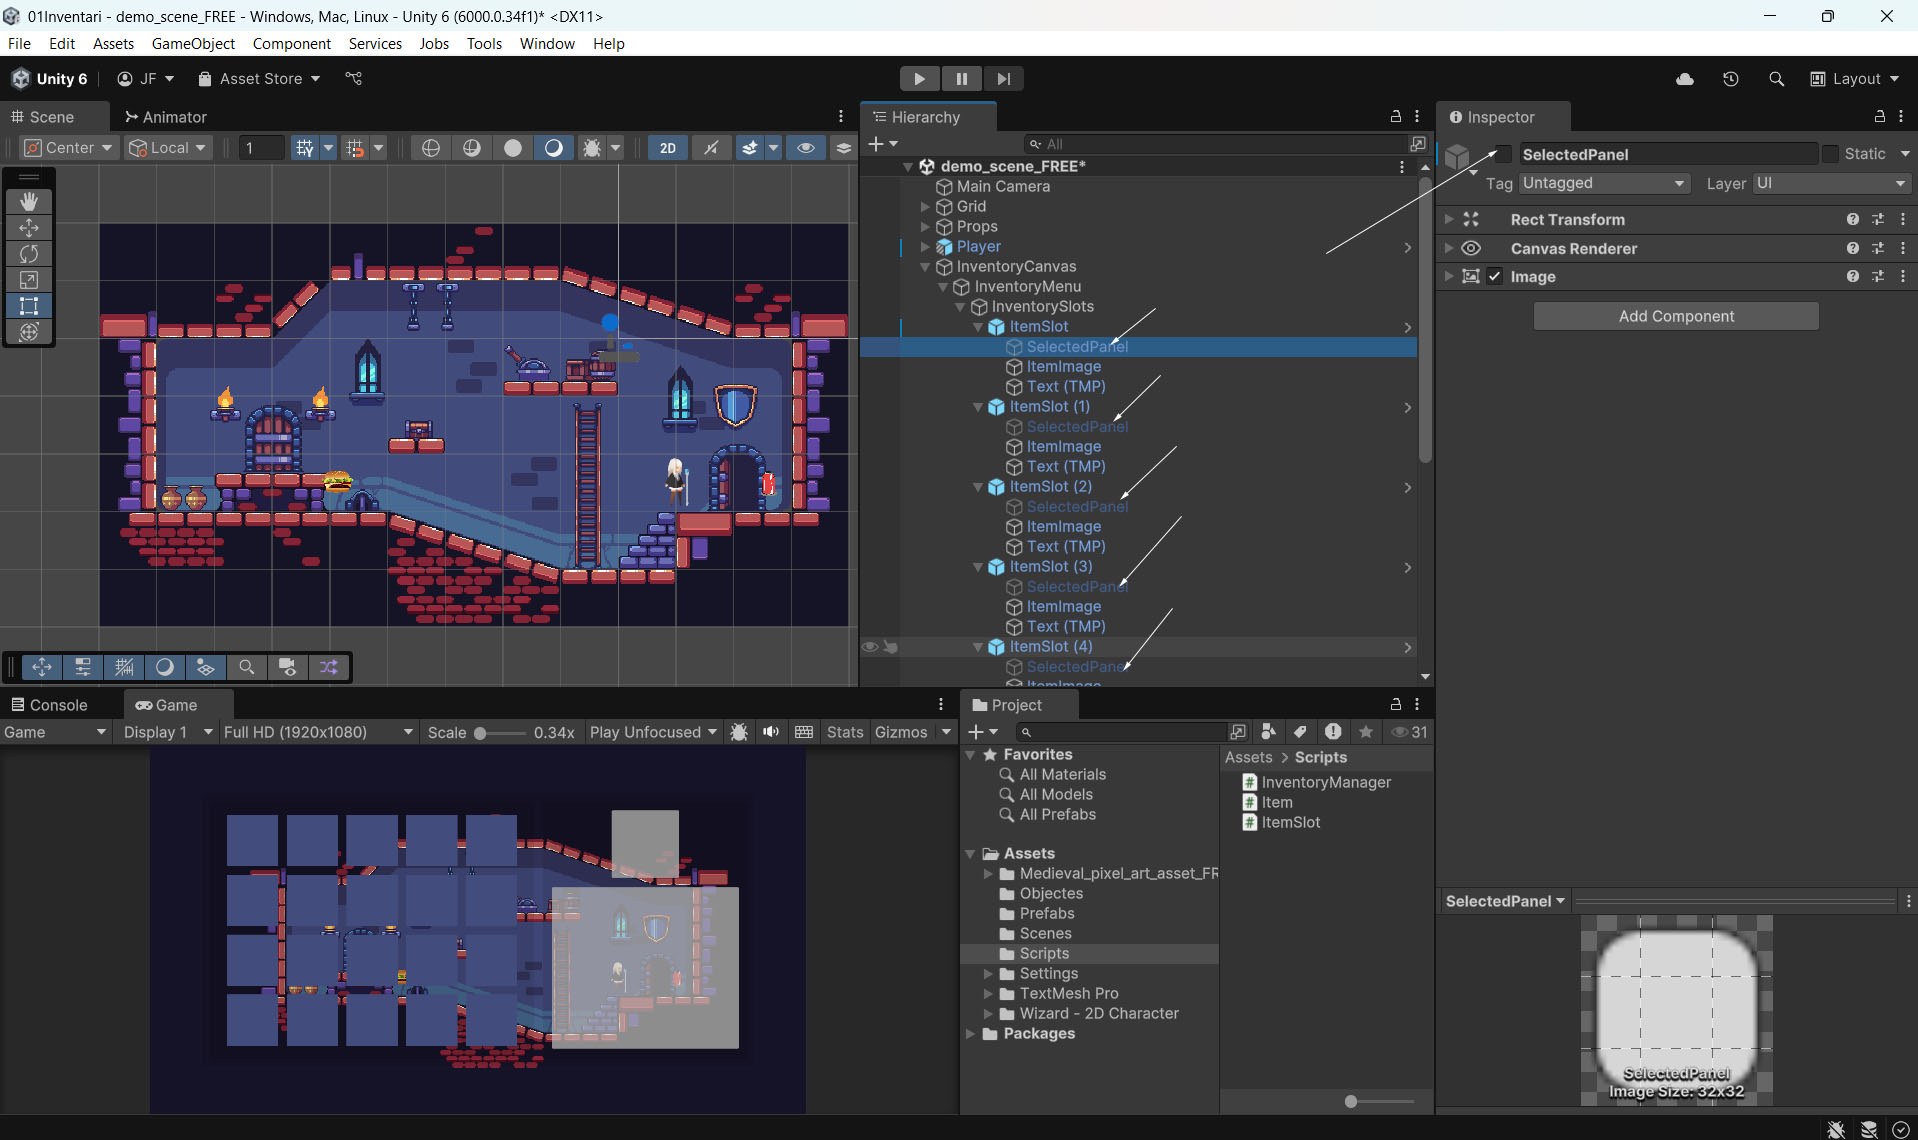1918x1140 pixels.
Task: Collapse the InventoryCanvas tree item
Action: click(x=925, y=267)
